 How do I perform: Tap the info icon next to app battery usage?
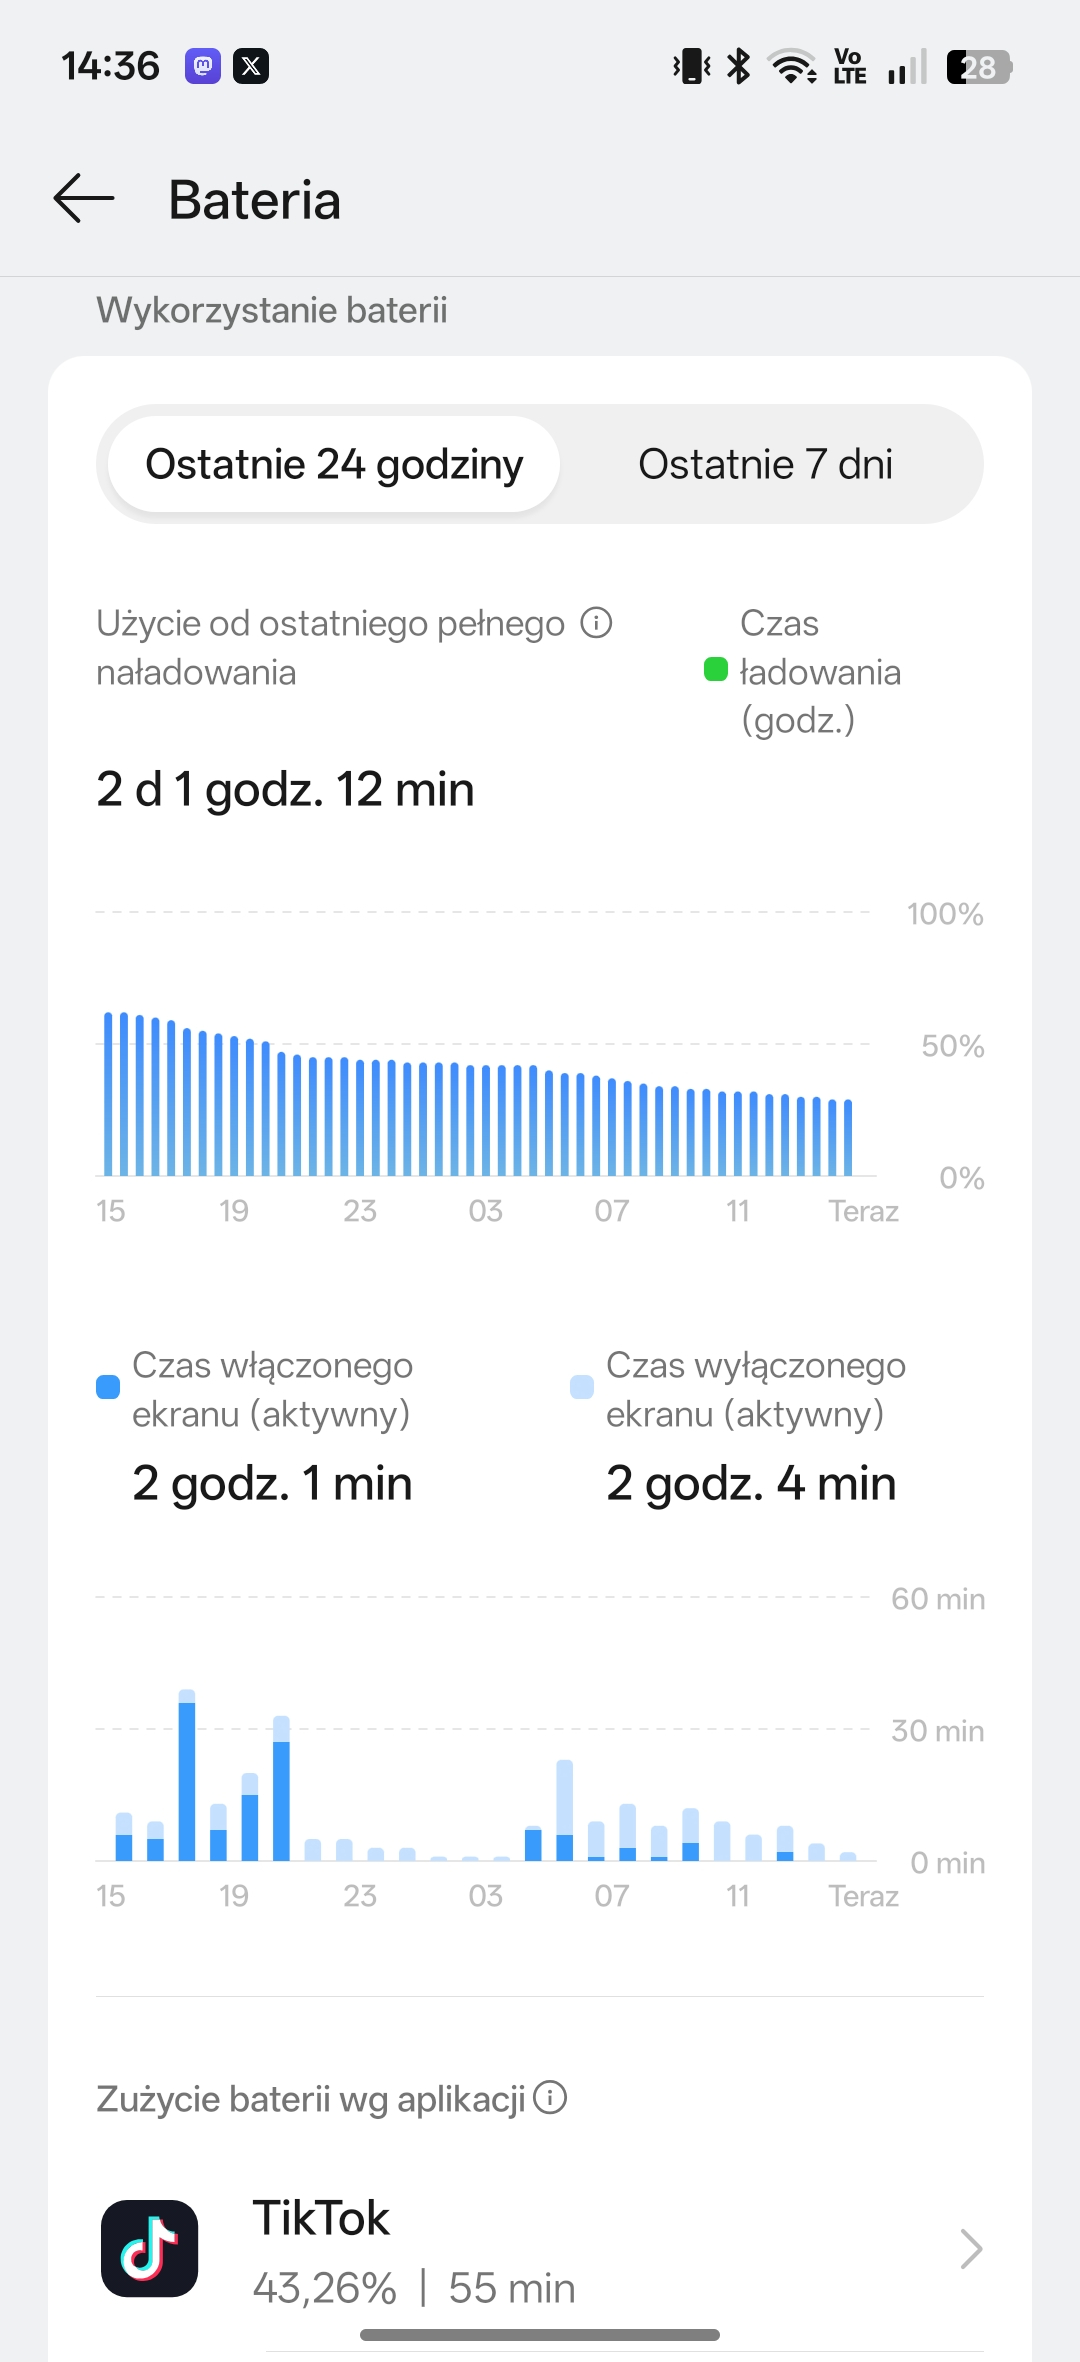pyautogui.click(x=550, y=2097)
